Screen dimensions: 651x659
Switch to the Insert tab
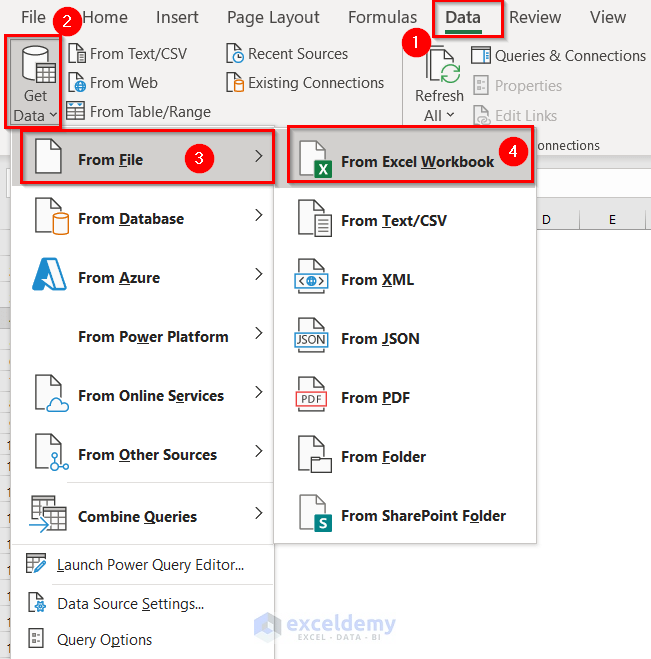[177, 17]
